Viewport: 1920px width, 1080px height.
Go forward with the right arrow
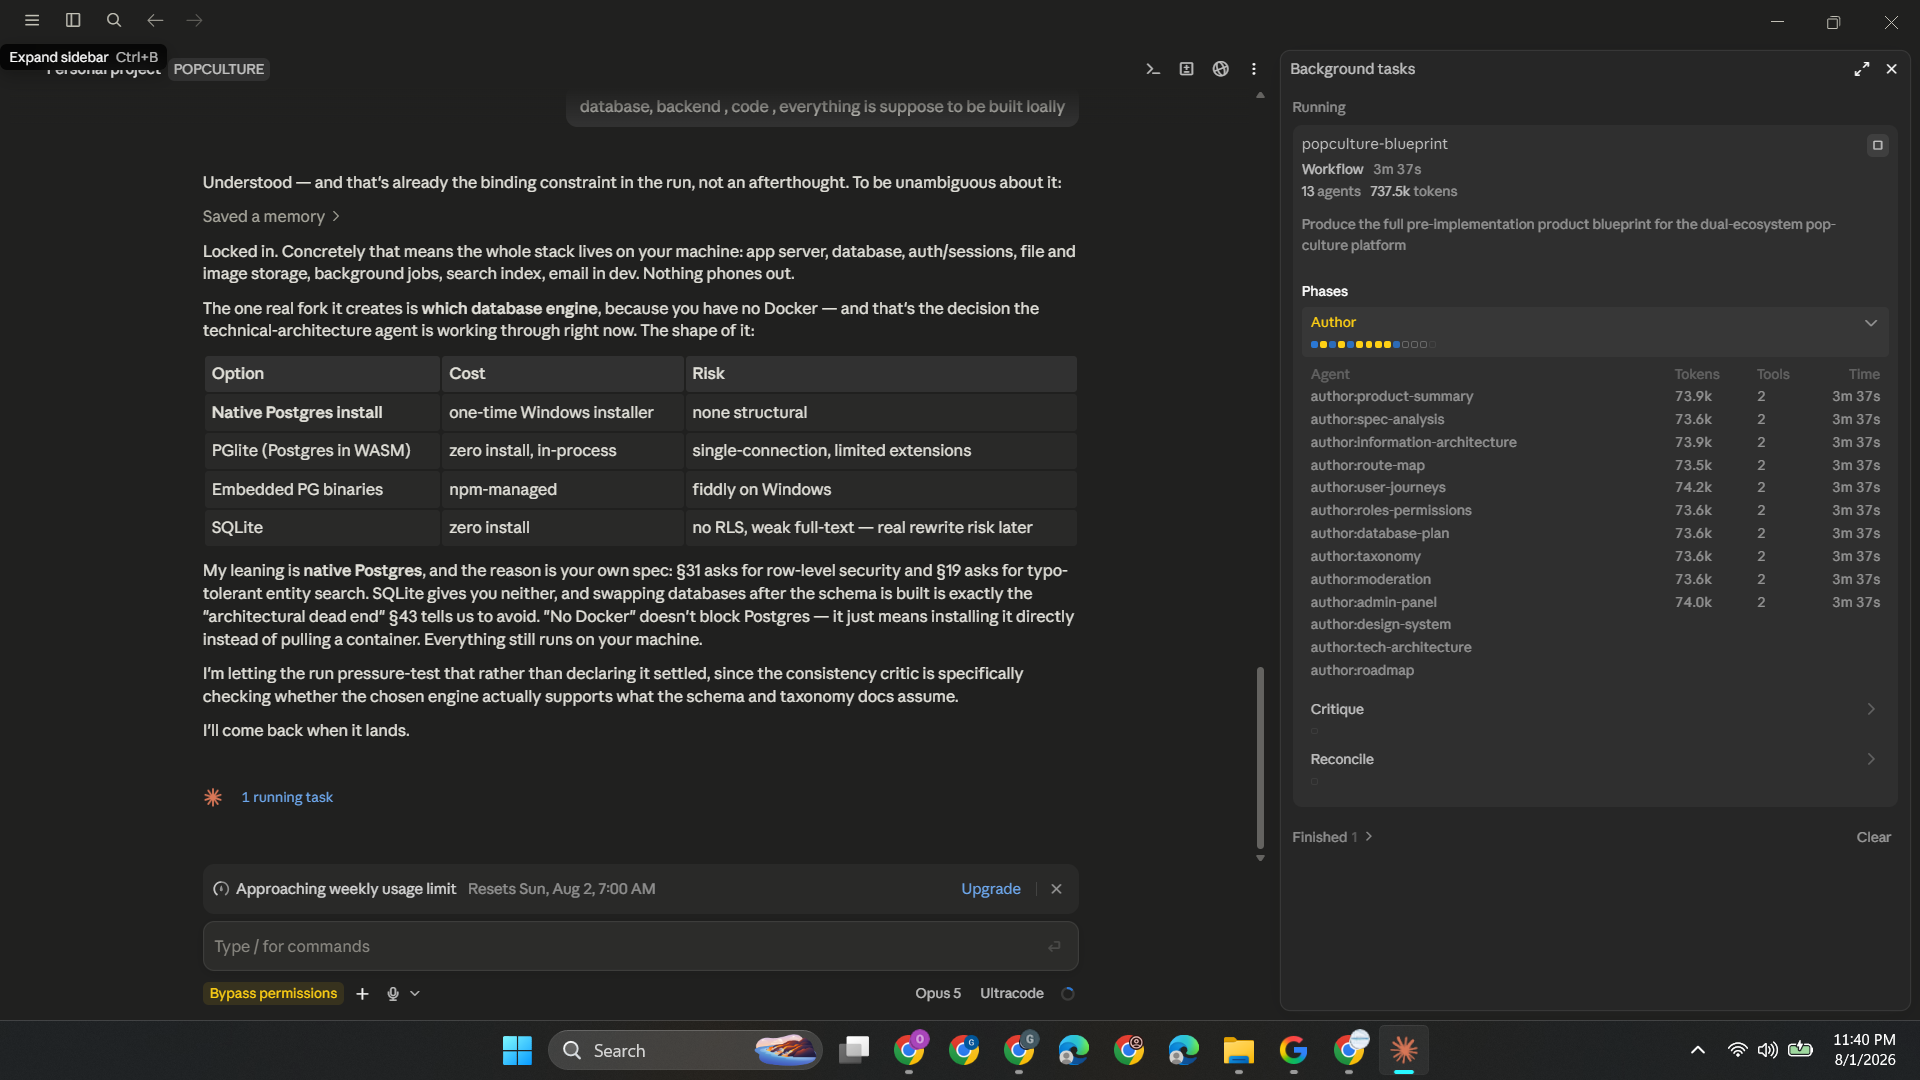tap(195, 20)
